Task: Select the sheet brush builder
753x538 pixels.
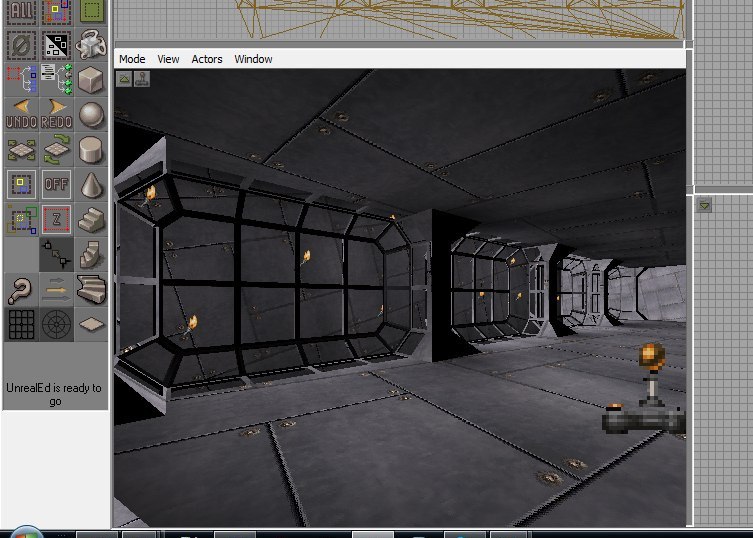Action: click(x=91, y=324)
